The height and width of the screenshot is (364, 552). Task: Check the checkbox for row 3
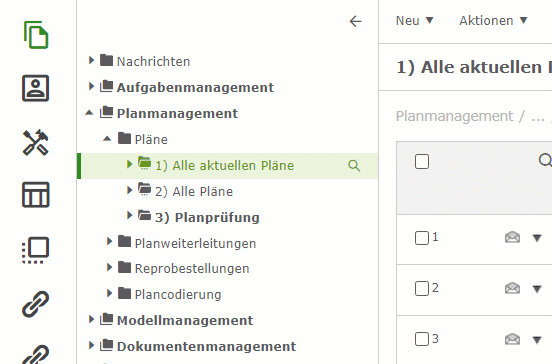(422, 339)
